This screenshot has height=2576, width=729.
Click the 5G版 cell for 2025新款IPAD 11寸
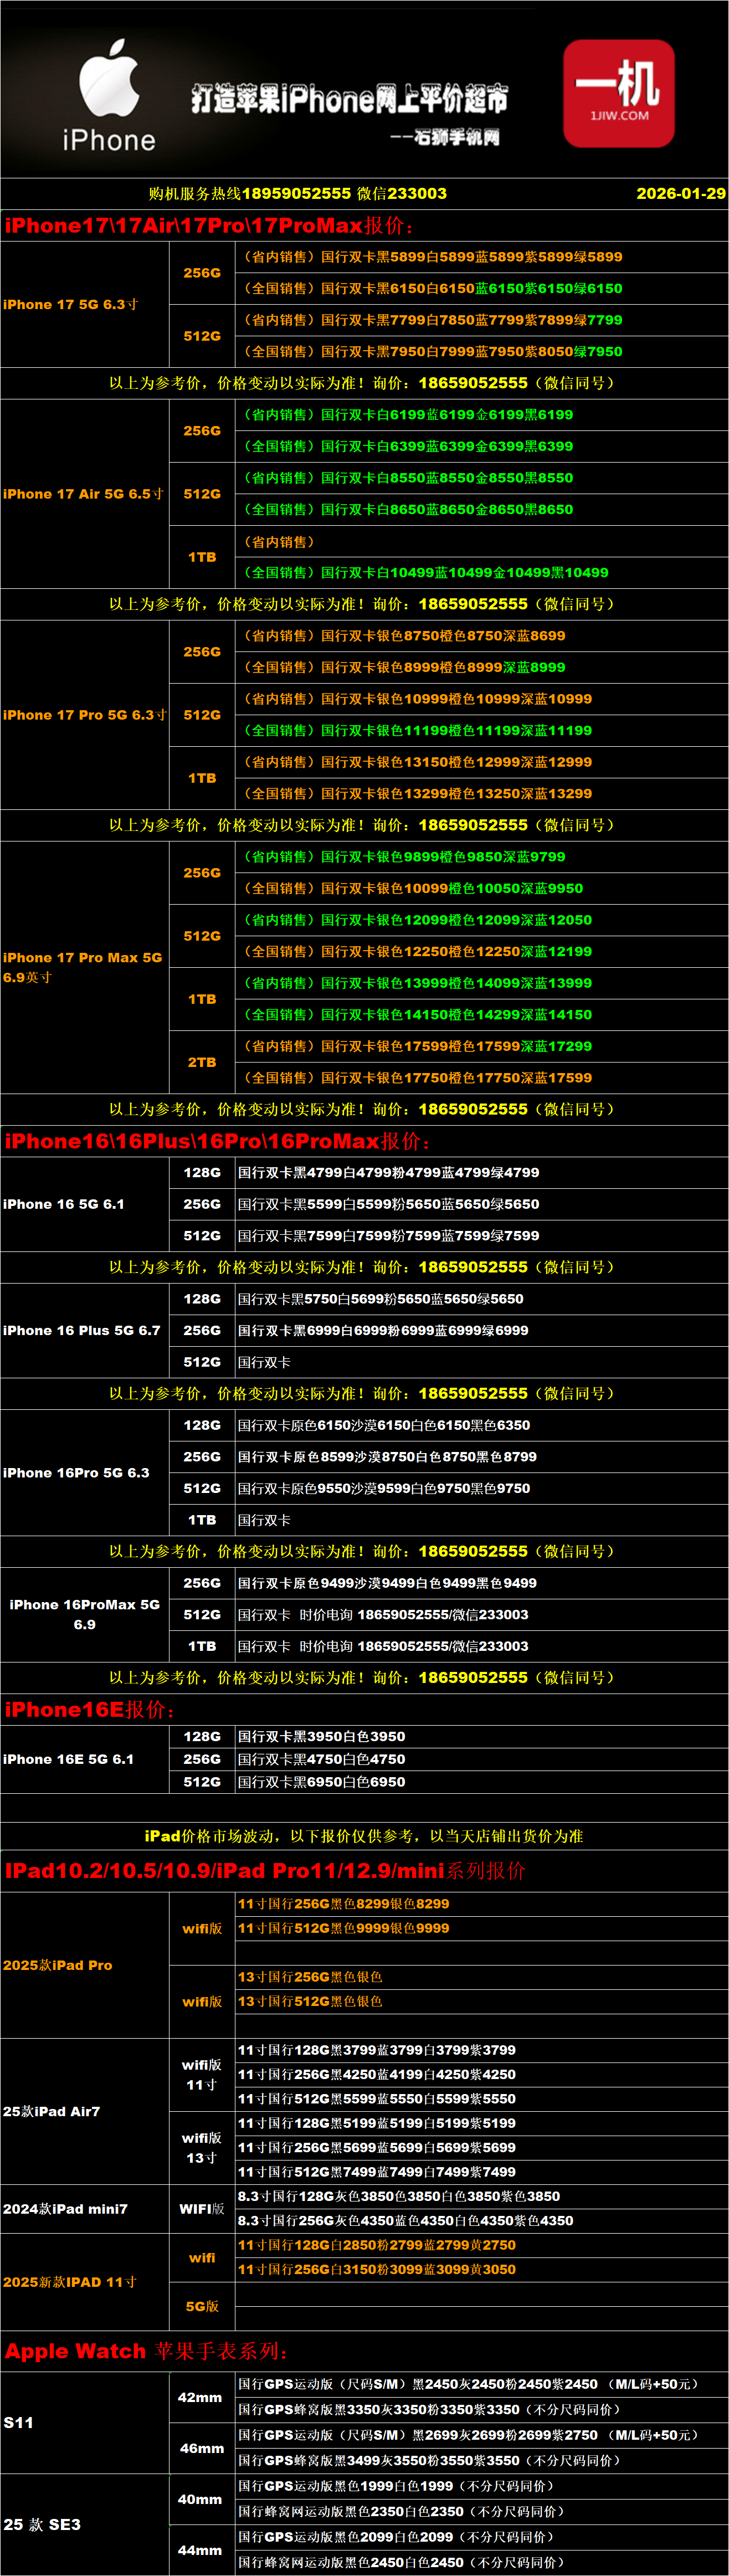tap(202, 2306)
